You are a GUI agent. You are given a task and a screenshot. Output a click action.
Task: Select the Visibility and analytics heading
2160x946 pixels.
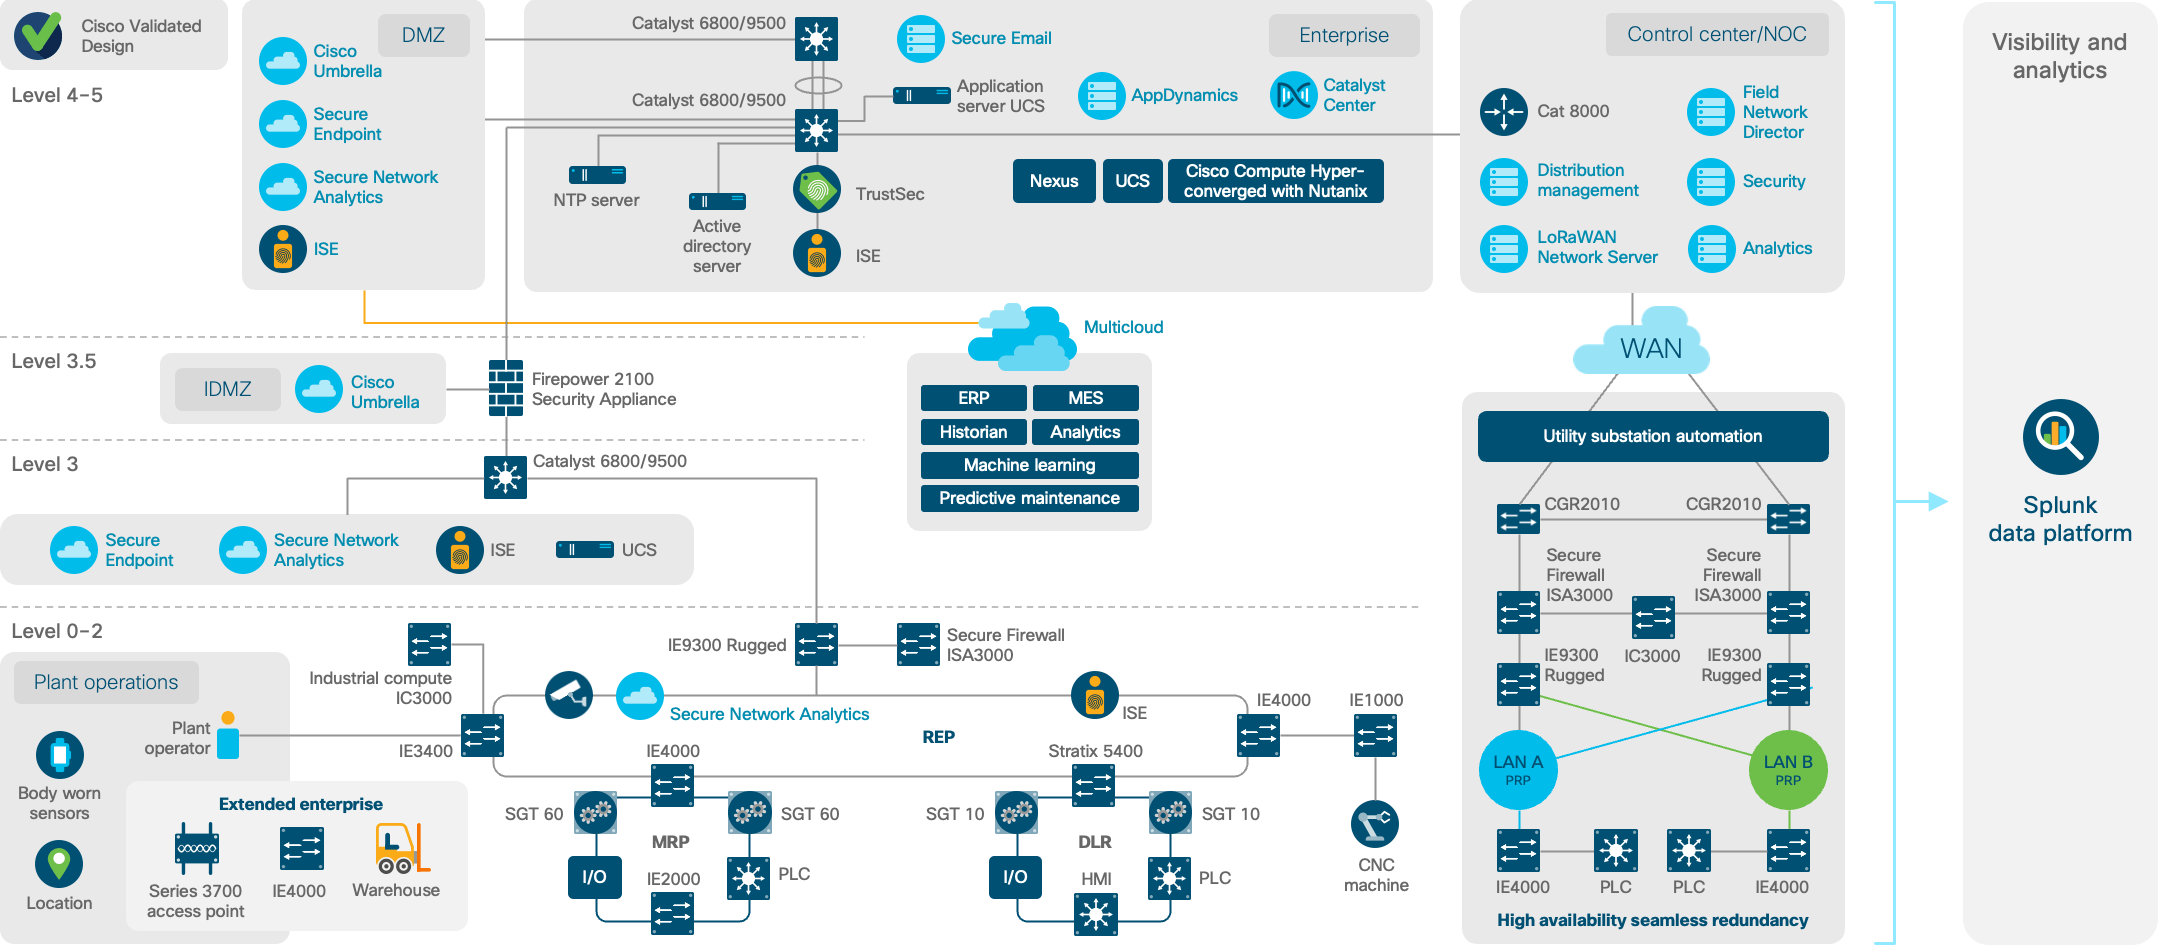point(2059,56)
